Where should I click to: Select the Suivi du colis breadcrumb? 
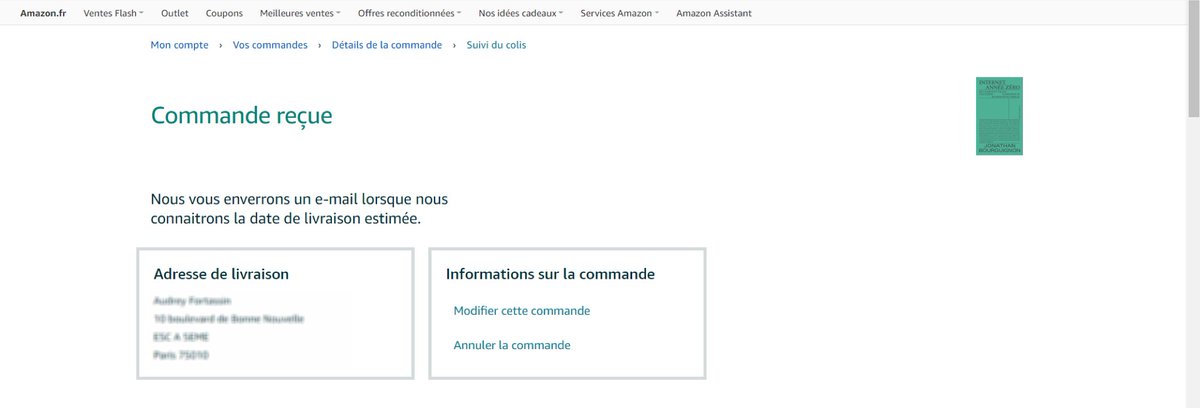tap(496, 45)
